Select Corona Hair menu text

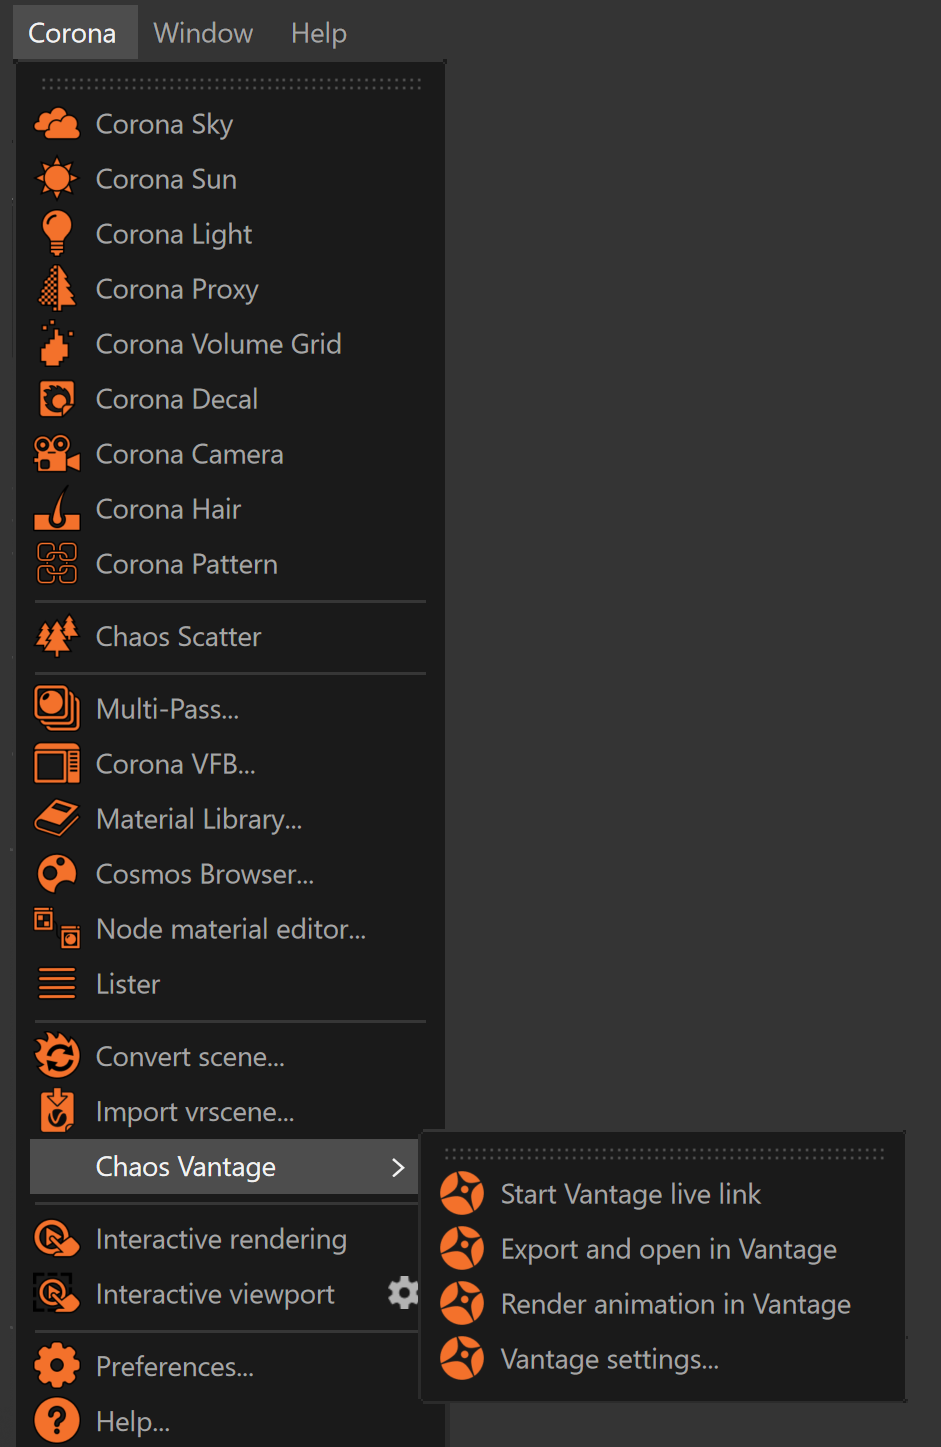point(169,509)
